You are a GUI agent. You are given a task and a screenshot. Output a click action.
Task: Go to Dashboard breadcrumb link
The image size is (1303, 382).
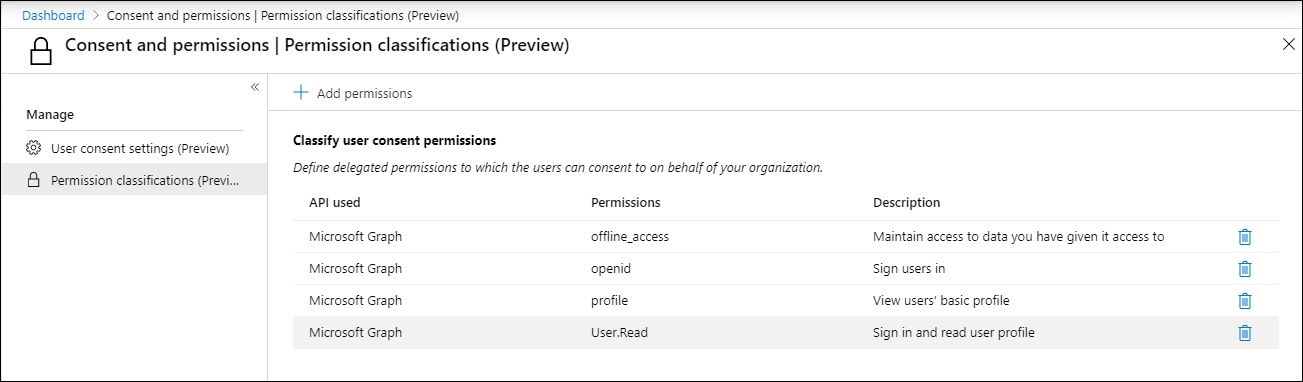(53, 15)
